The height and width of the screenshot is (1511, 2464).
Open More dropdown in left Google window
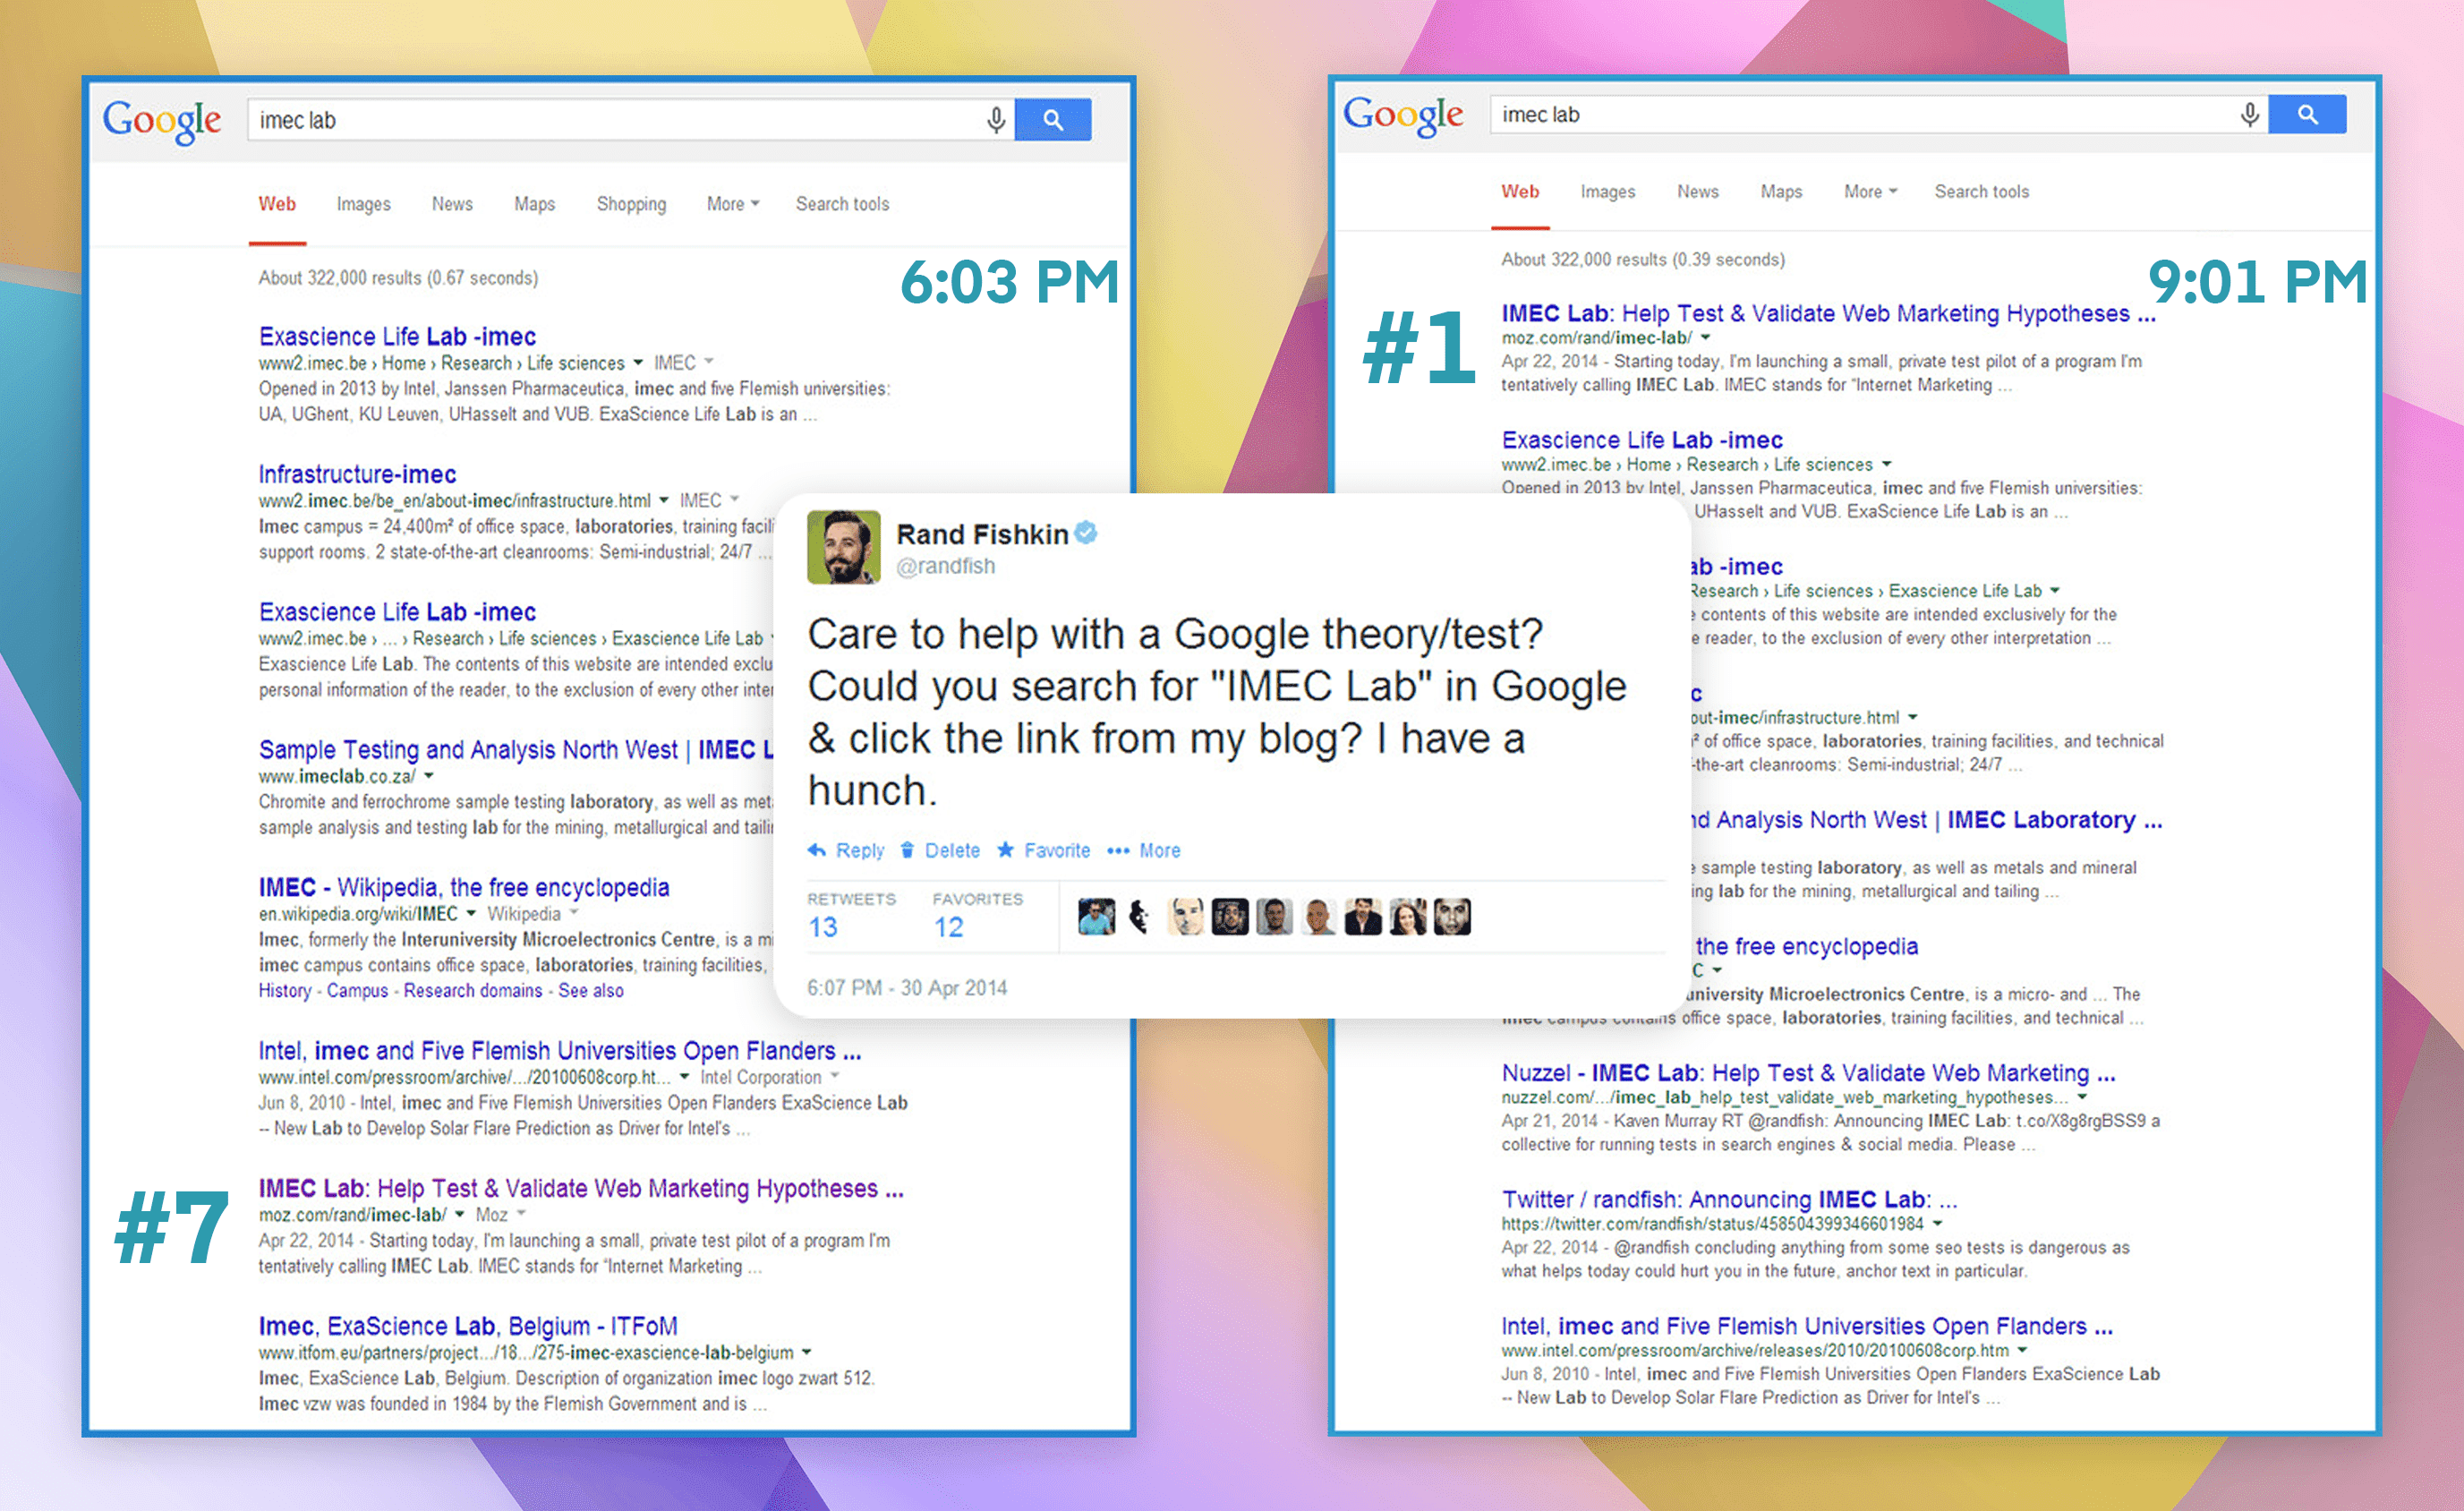click(x=733, y=204)
